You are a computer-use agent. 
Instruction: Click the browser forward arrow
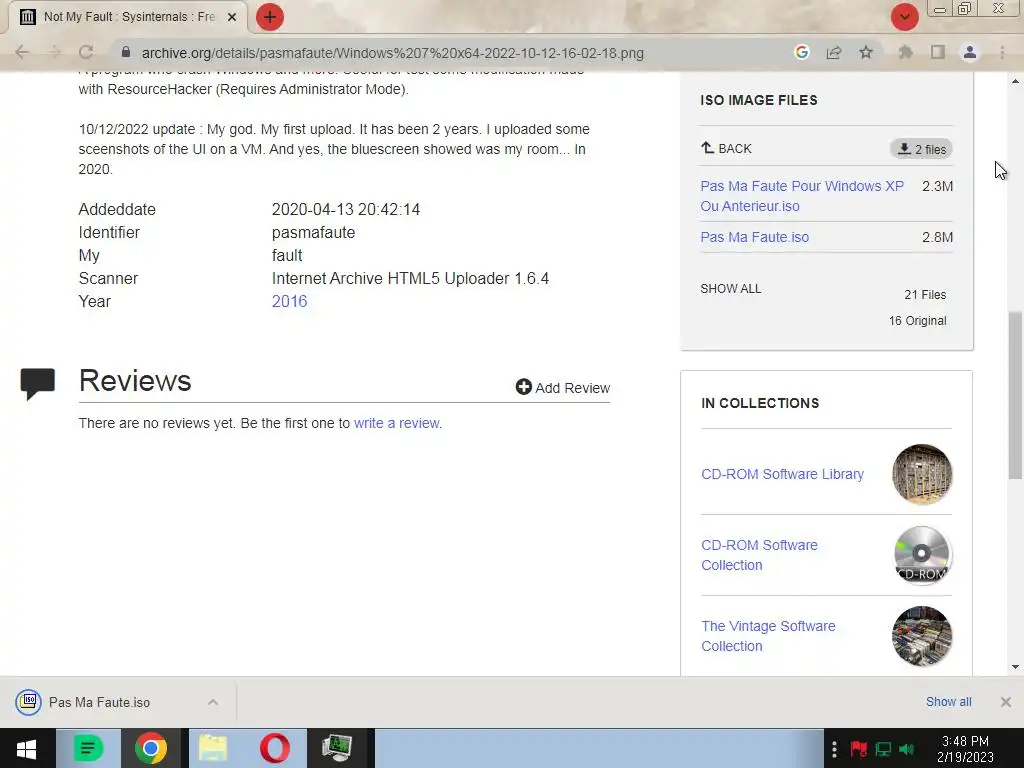point(54,52)
